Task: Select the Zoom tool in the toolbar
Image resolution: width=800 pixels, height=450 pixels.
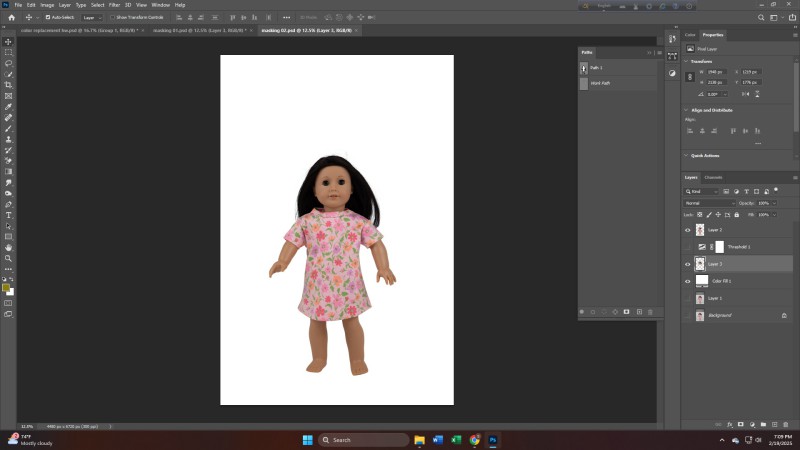Action: tap(9, 258)
